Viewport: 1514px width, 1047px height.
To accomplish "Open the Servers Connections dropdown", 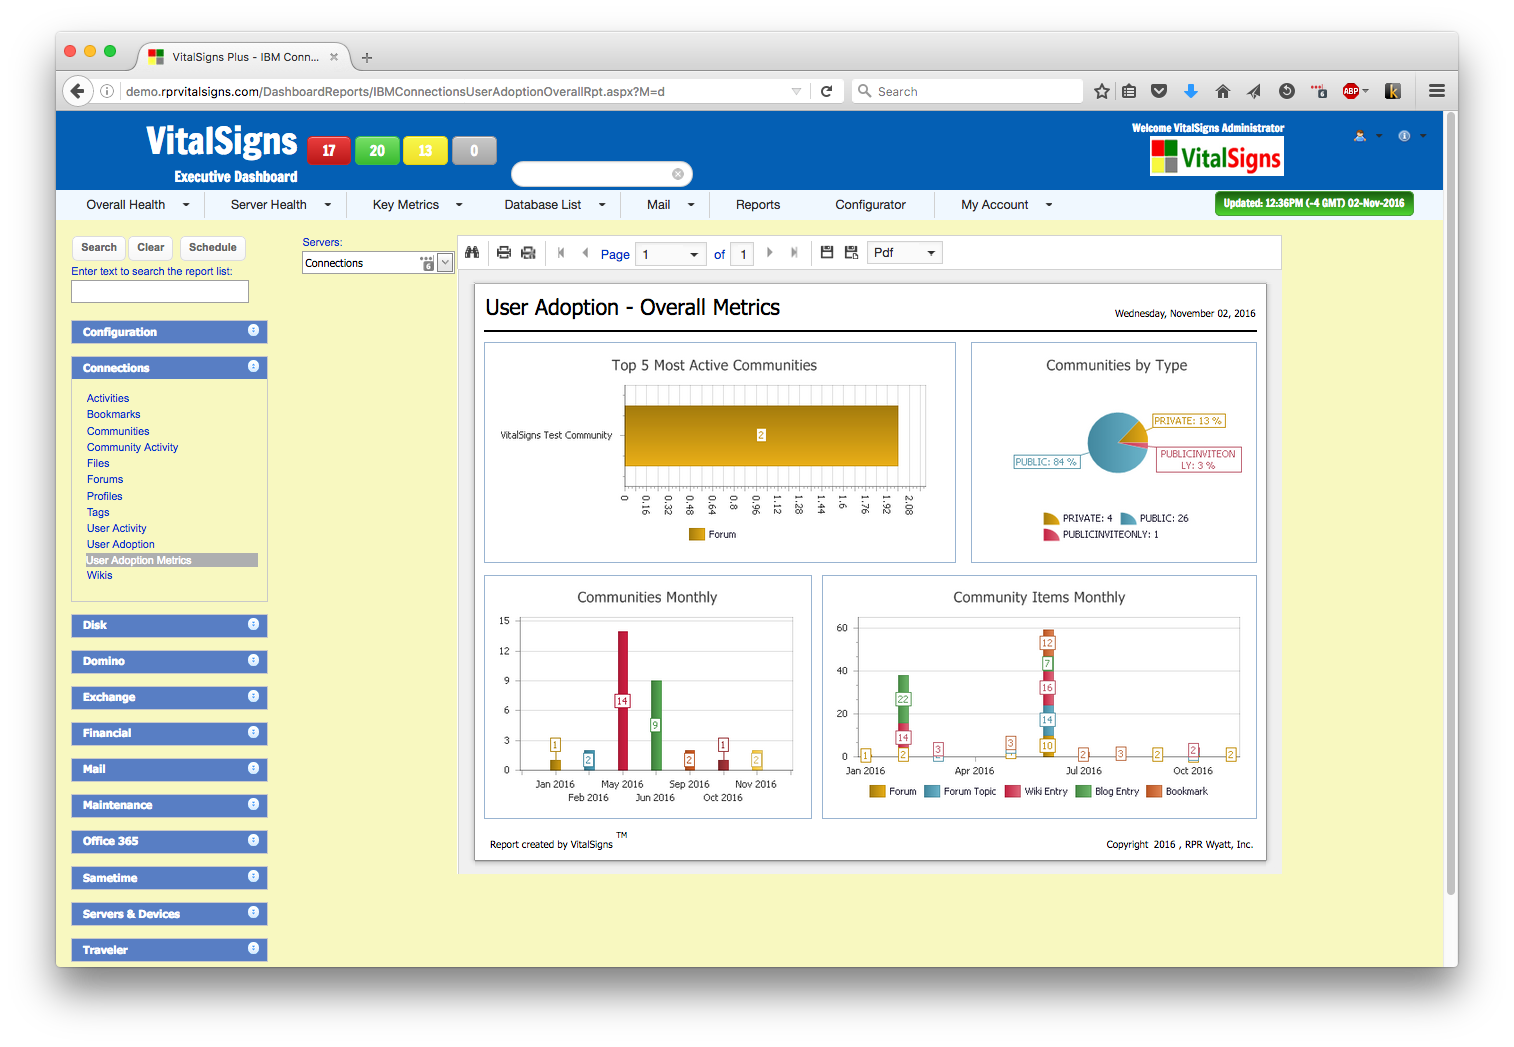I will pyautogui.click(x=446, y=263).
